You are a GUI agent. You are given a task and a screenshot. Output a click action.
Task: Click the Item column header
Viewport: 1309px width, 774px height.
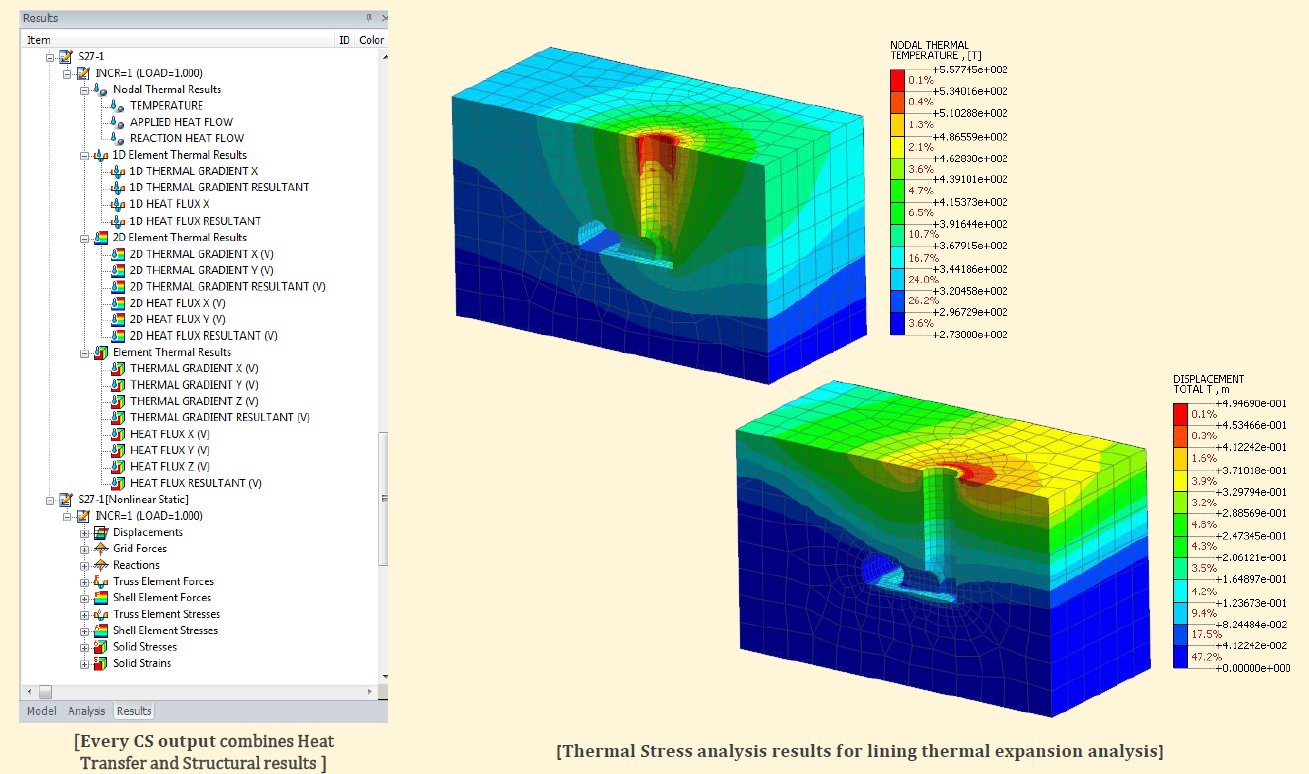[177, 40]
